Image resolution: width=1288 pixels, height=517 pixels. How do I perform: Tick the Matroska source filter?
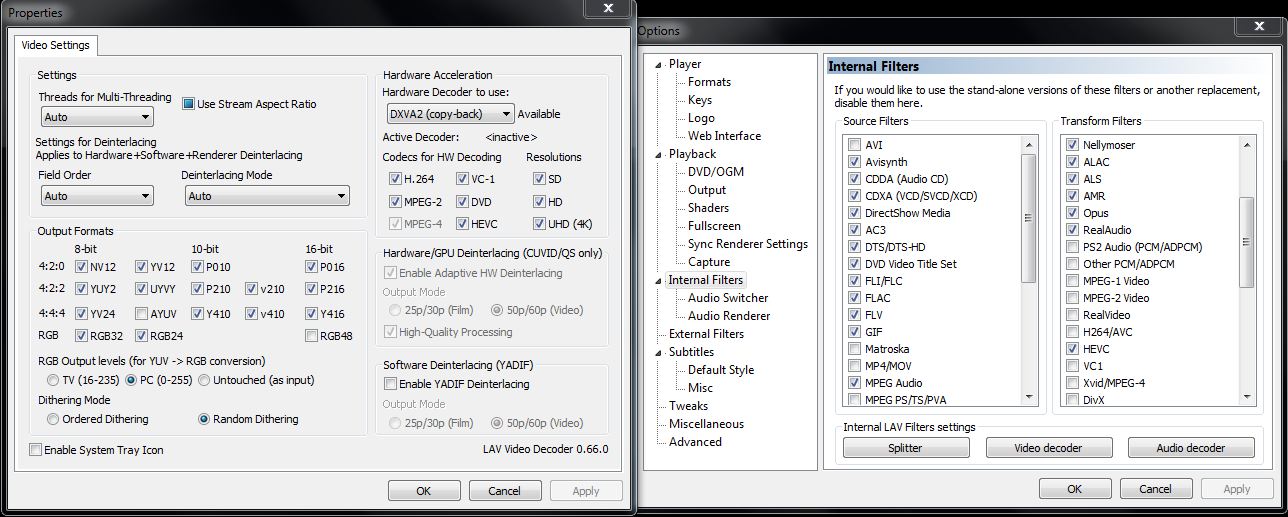[854, 349]
